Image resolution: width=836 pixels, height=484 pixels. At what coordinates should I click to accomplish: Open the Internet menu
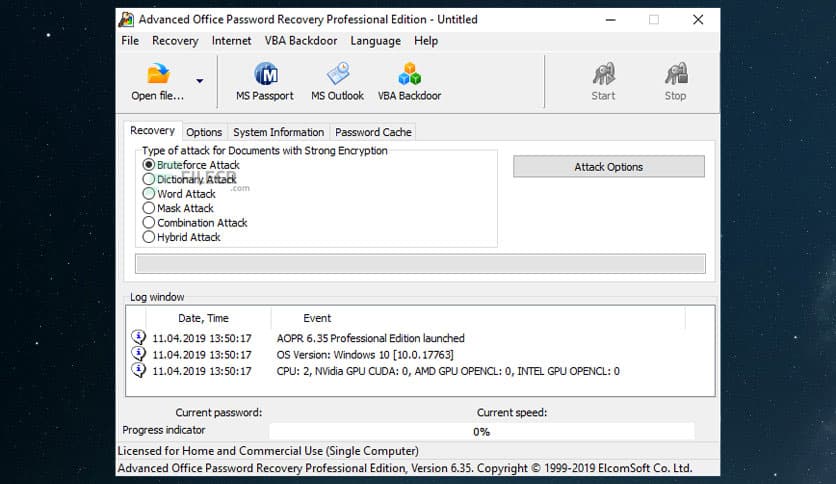click(231, 41)
